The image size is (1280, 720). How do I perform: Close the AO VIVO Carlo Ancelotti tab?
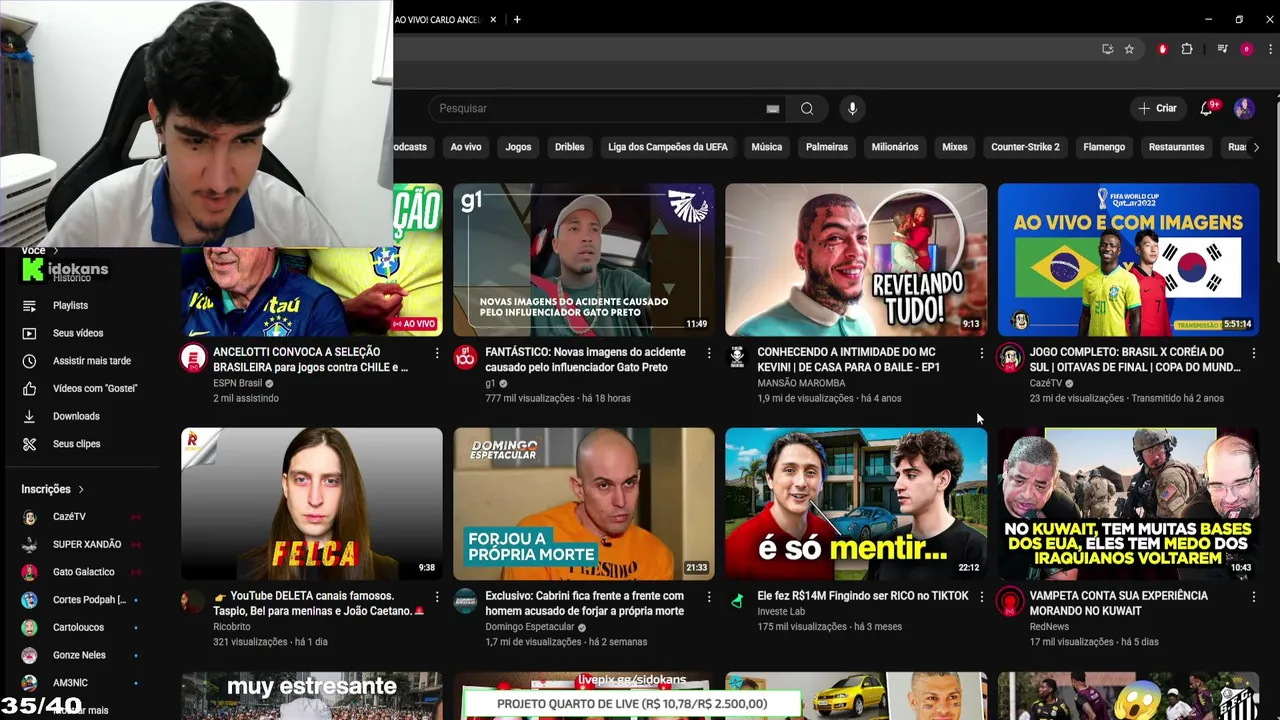[x=493, y=19]
